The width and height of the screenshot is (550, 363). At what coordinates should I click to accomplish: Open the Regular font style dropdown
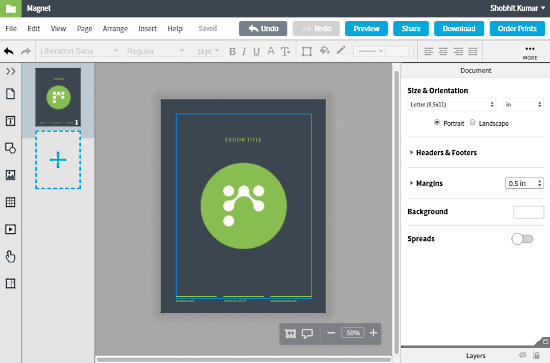coord(156,51)
